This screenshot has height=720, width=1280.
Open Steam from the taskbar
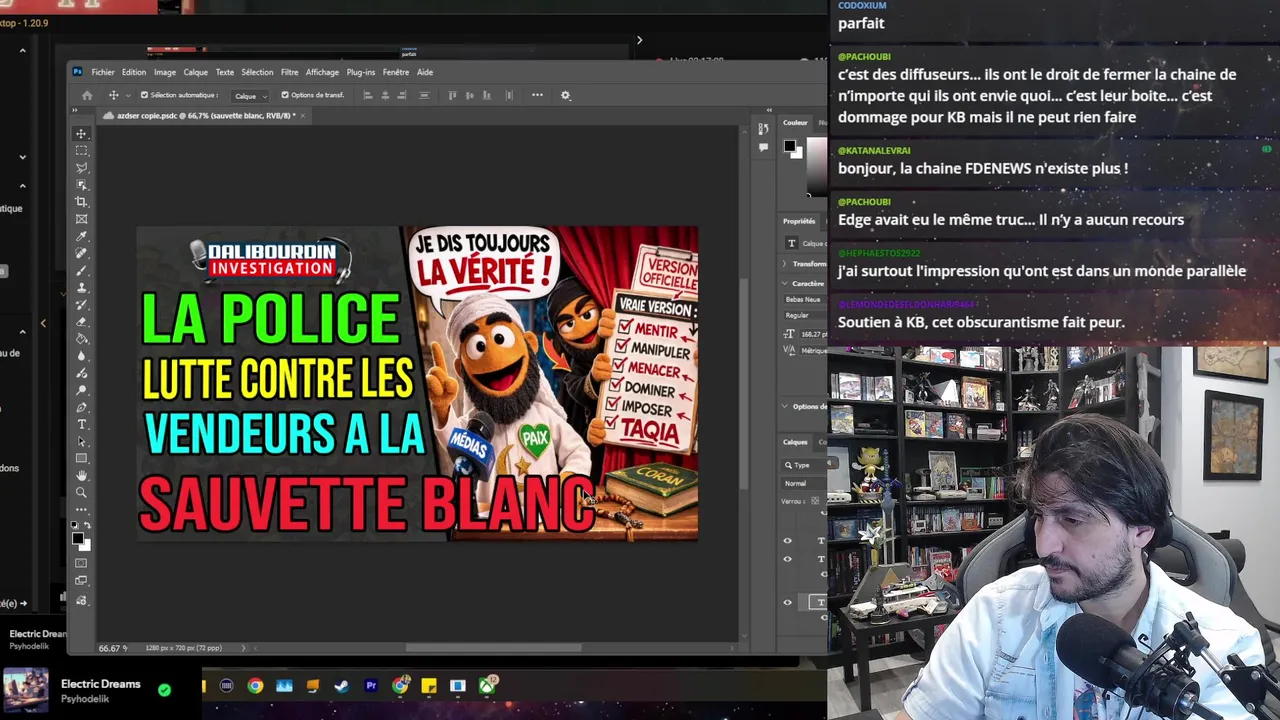(x=342, y=686)
